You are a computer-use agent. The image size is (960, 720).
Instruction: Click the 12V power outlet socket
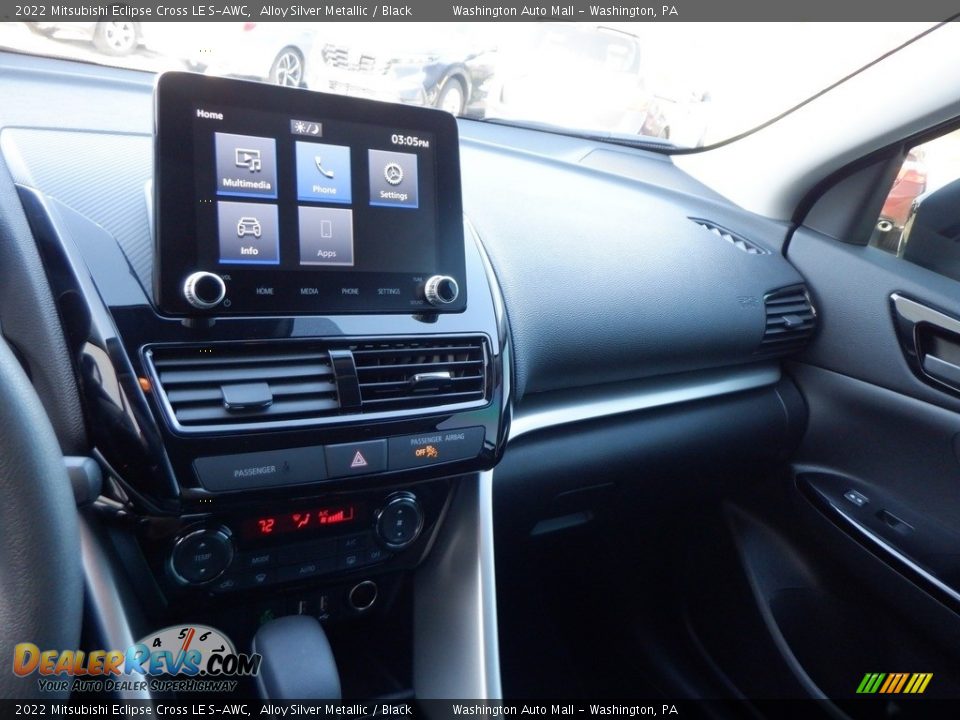(x=362, y=596)
